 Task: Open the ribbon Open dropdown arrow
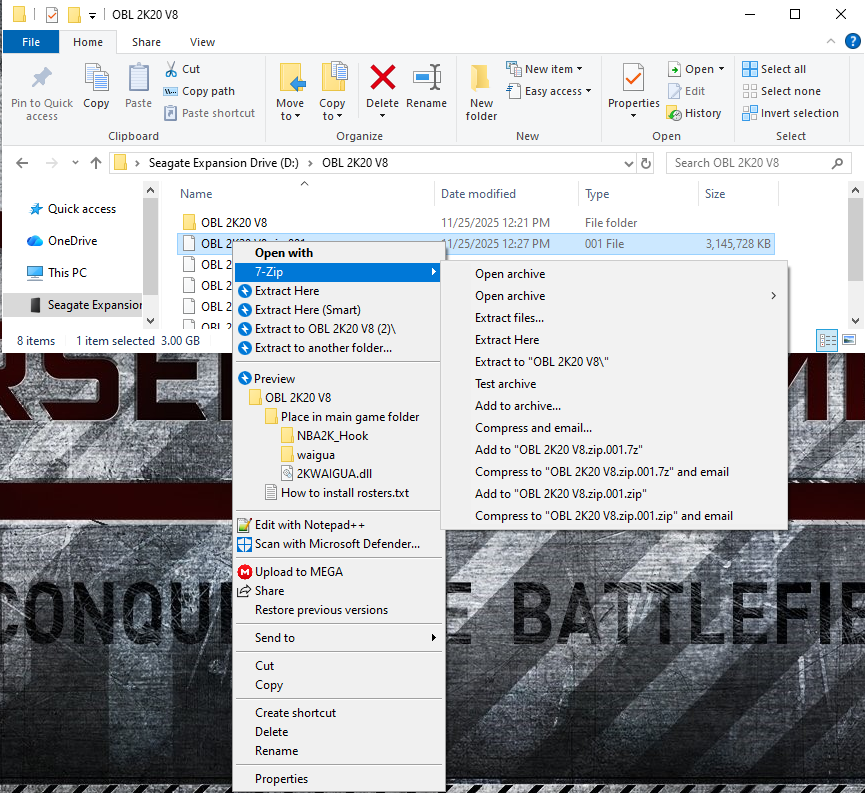pyautogui.click(x=722, y=69)
